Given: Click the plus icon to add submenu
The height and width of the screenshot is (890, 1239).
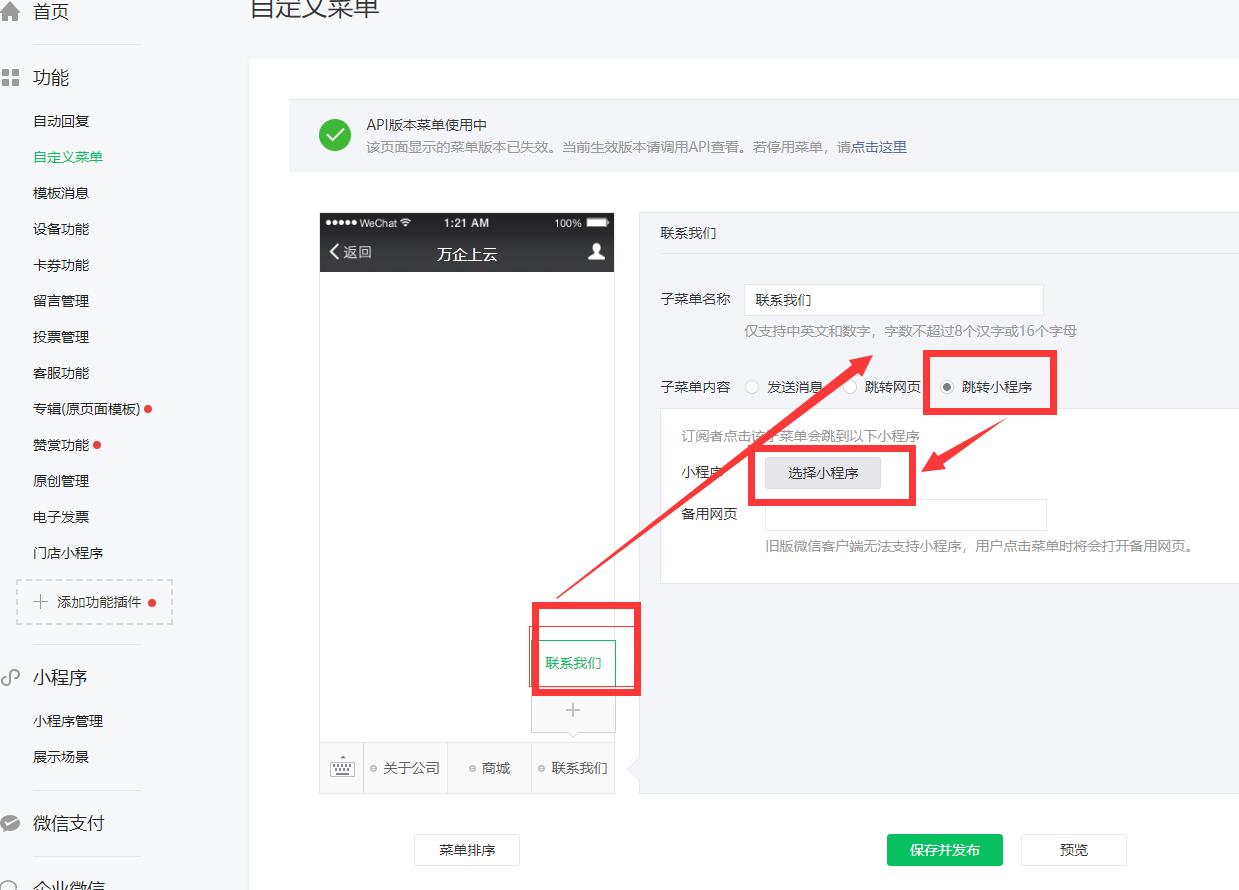Looking at the screenshot, I should point(573,710).
